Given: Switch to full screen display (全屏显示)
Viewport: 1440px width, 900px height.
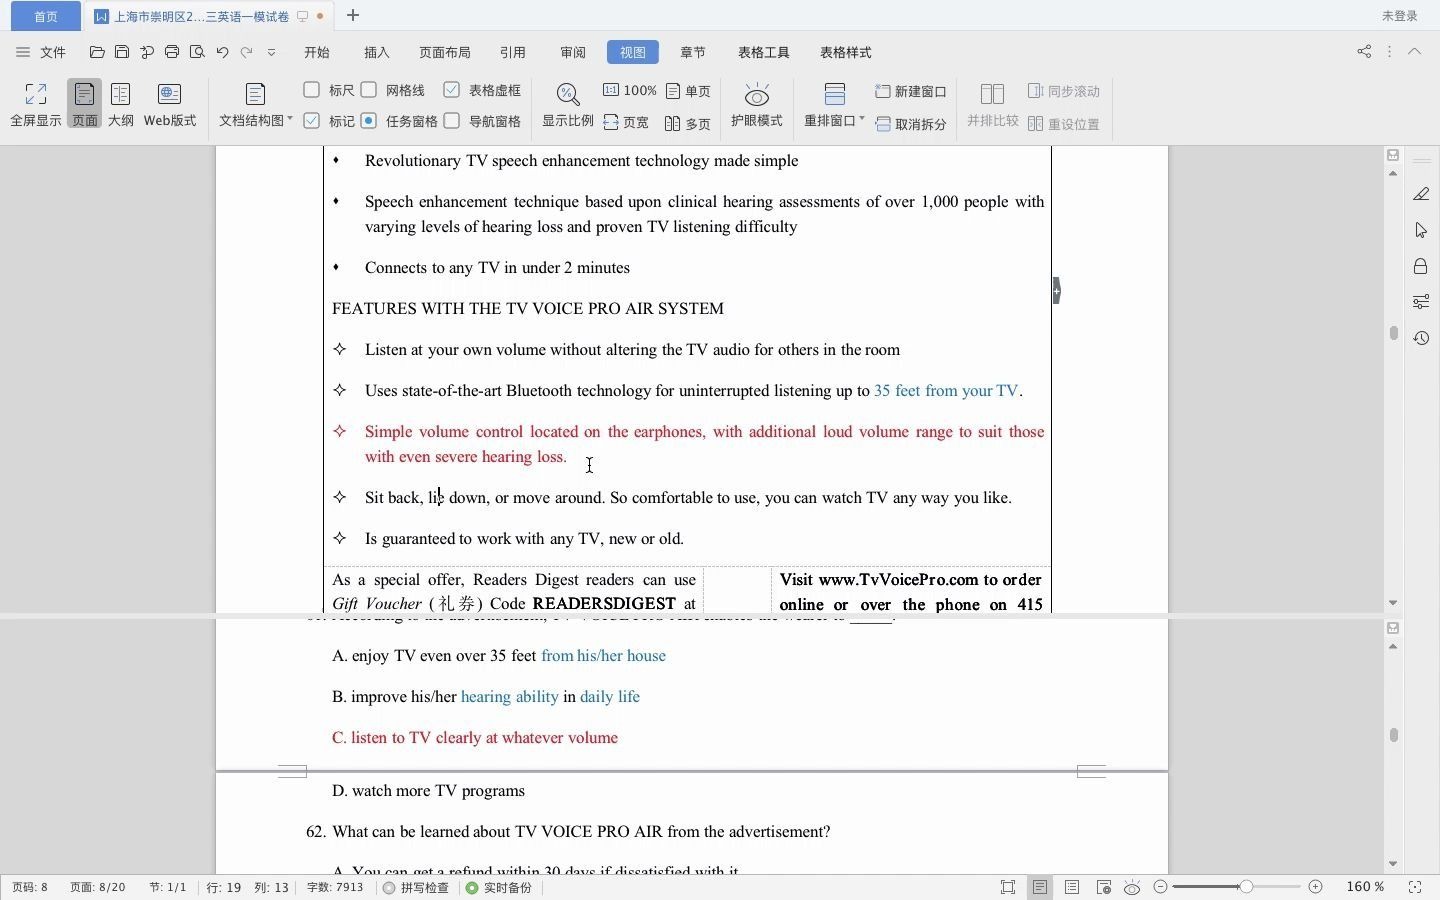Looking at the screenshot, I should point(36,105).
